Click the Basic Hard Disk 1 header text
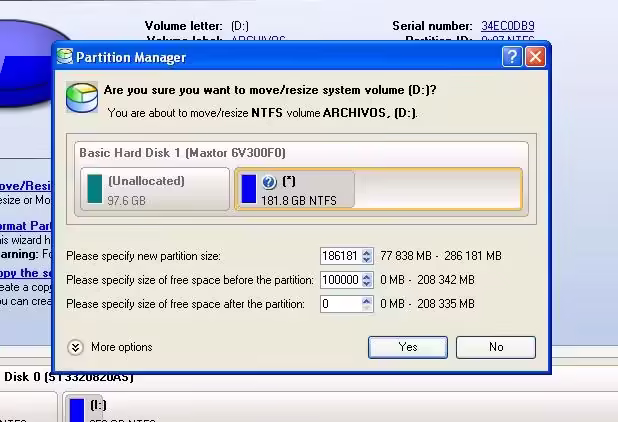The height and width of the screenshot is (422, 618). click(182, 153)
